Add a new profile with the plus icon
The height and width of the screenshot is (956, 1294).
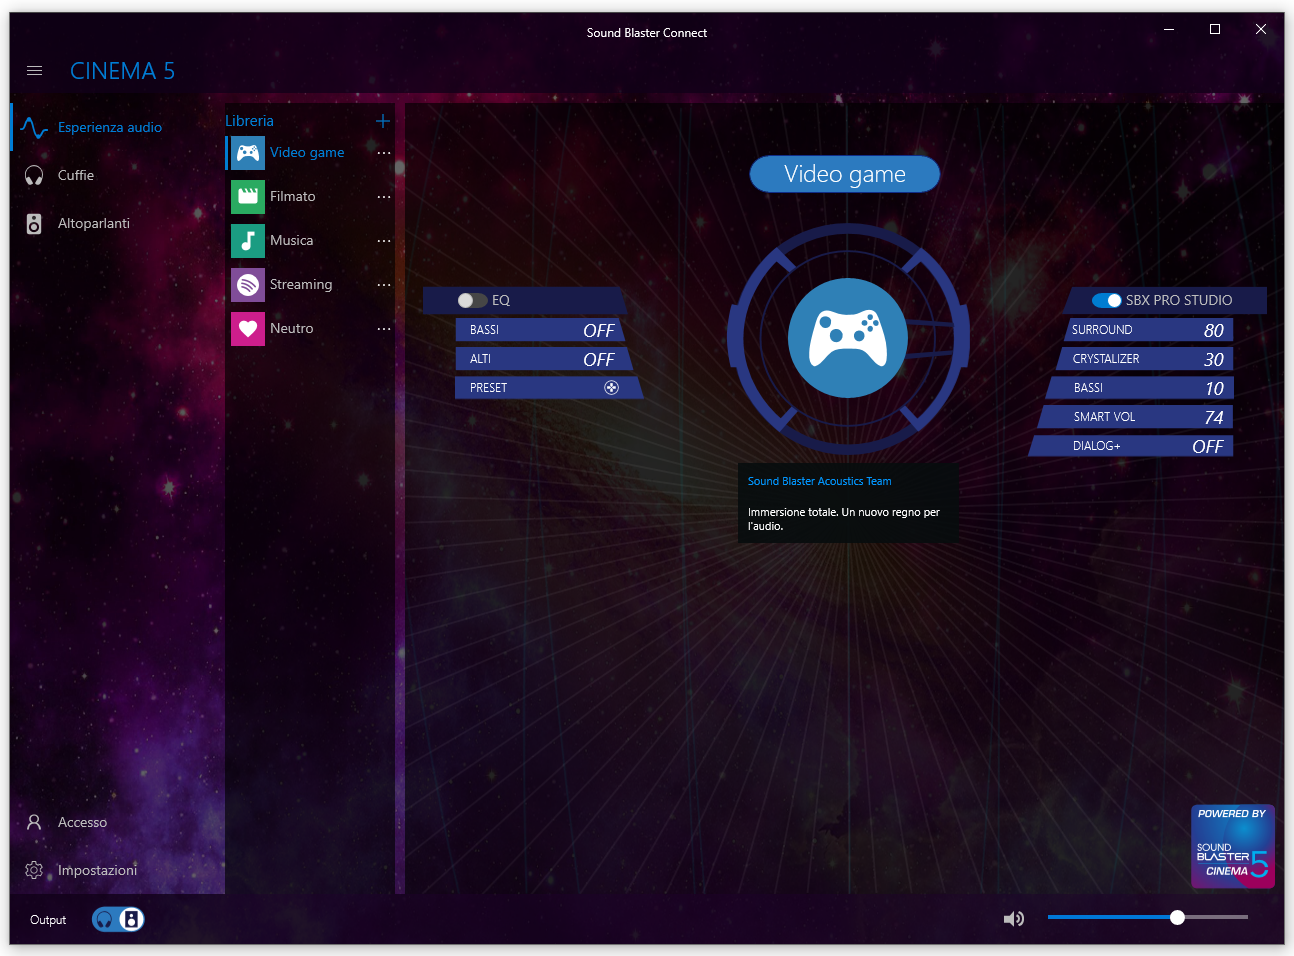[383, 121]
